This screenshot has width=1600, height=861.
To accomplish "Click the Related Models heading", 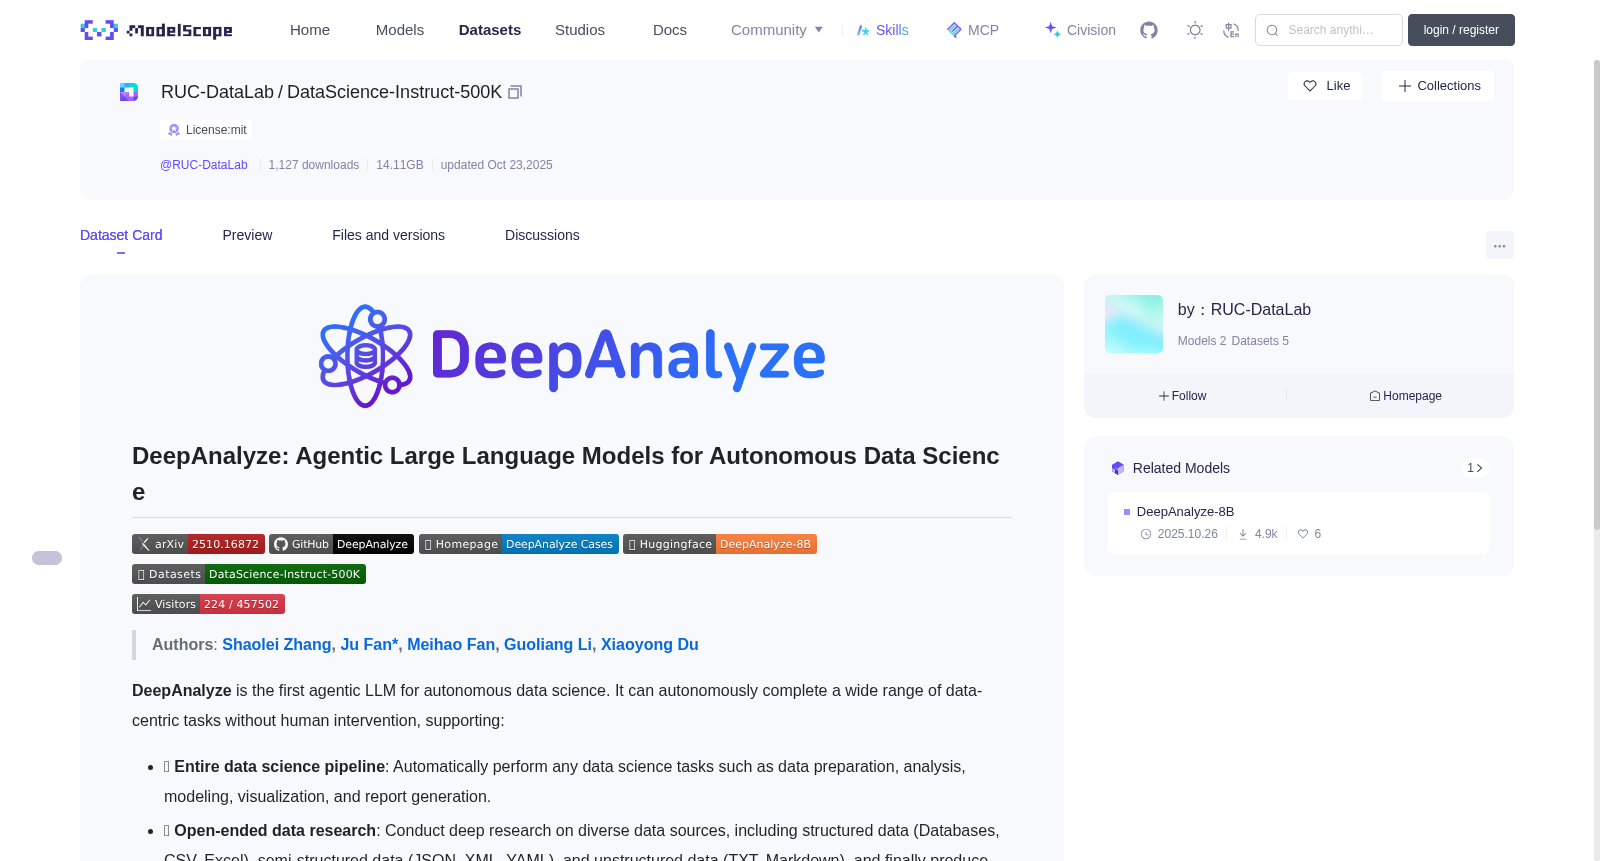I will tap(1181, 468).
